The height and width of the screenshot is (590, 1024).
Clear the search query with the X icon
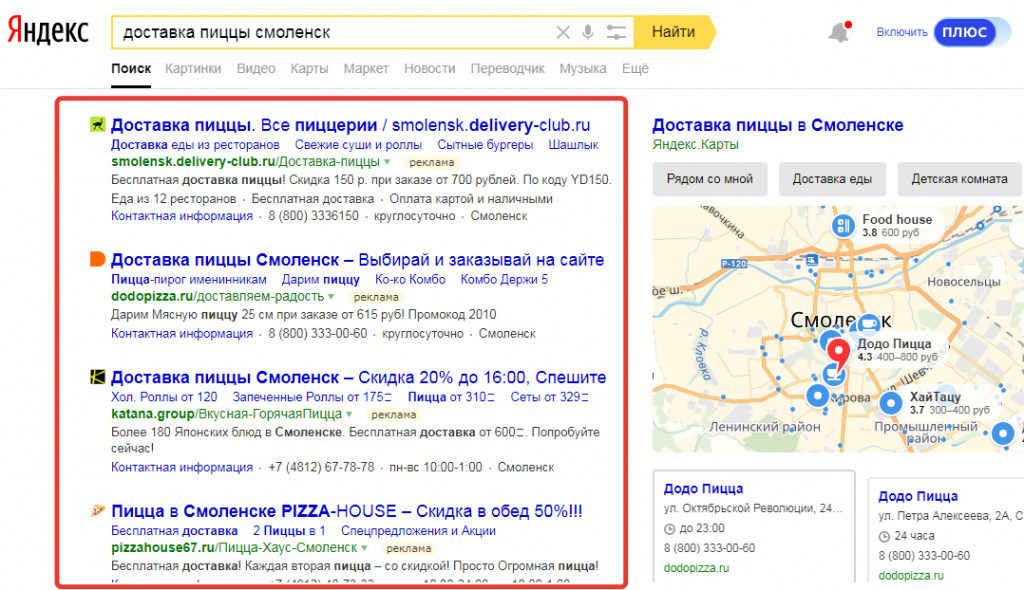click(562, 32)
